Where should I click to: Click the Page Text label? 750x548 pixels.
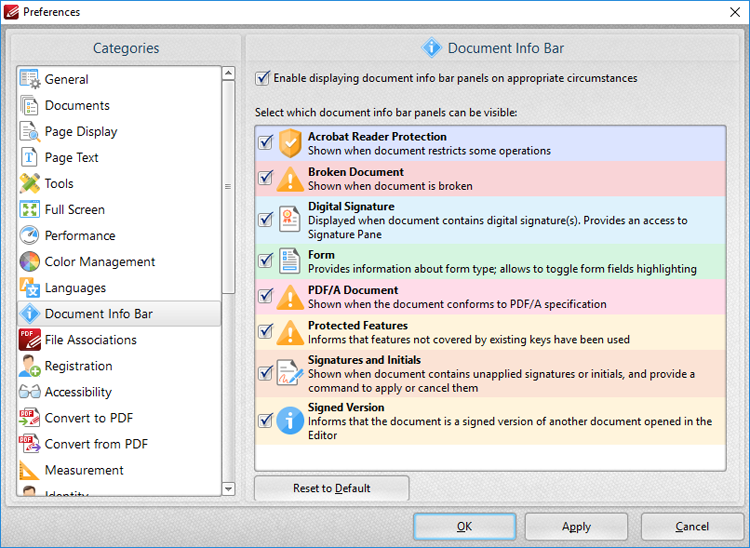coord(72,157)
